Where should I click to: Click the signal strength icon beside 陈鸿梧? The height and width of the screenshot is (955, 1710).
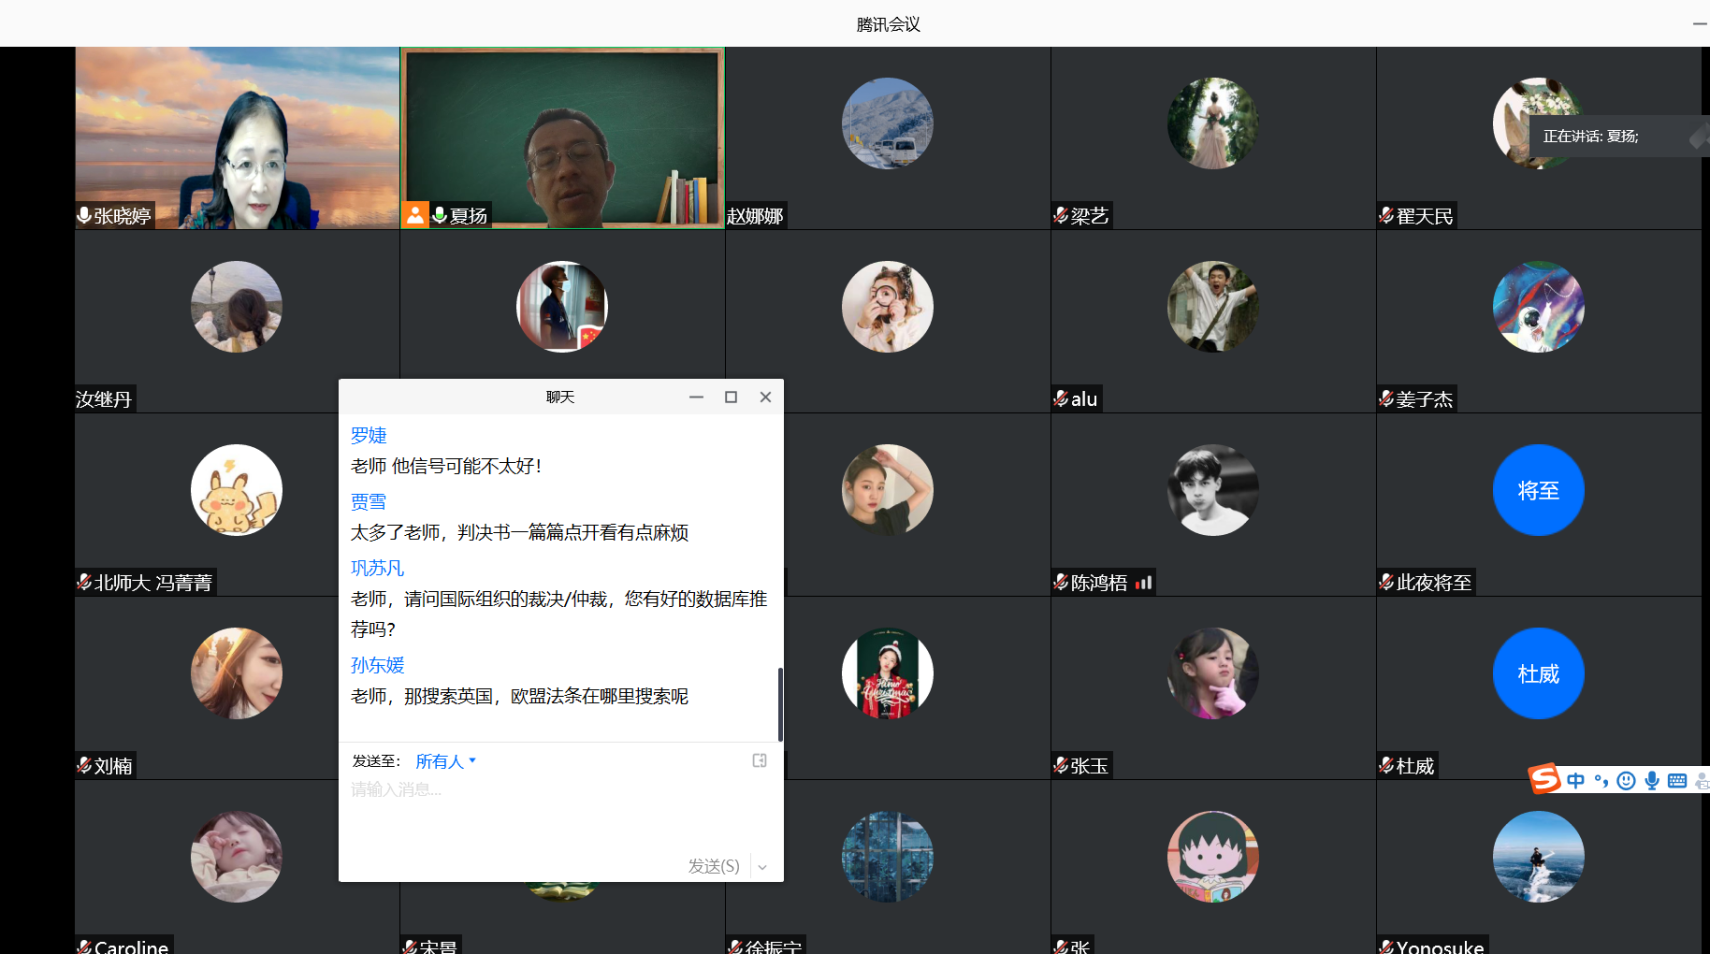(1143, 582)
